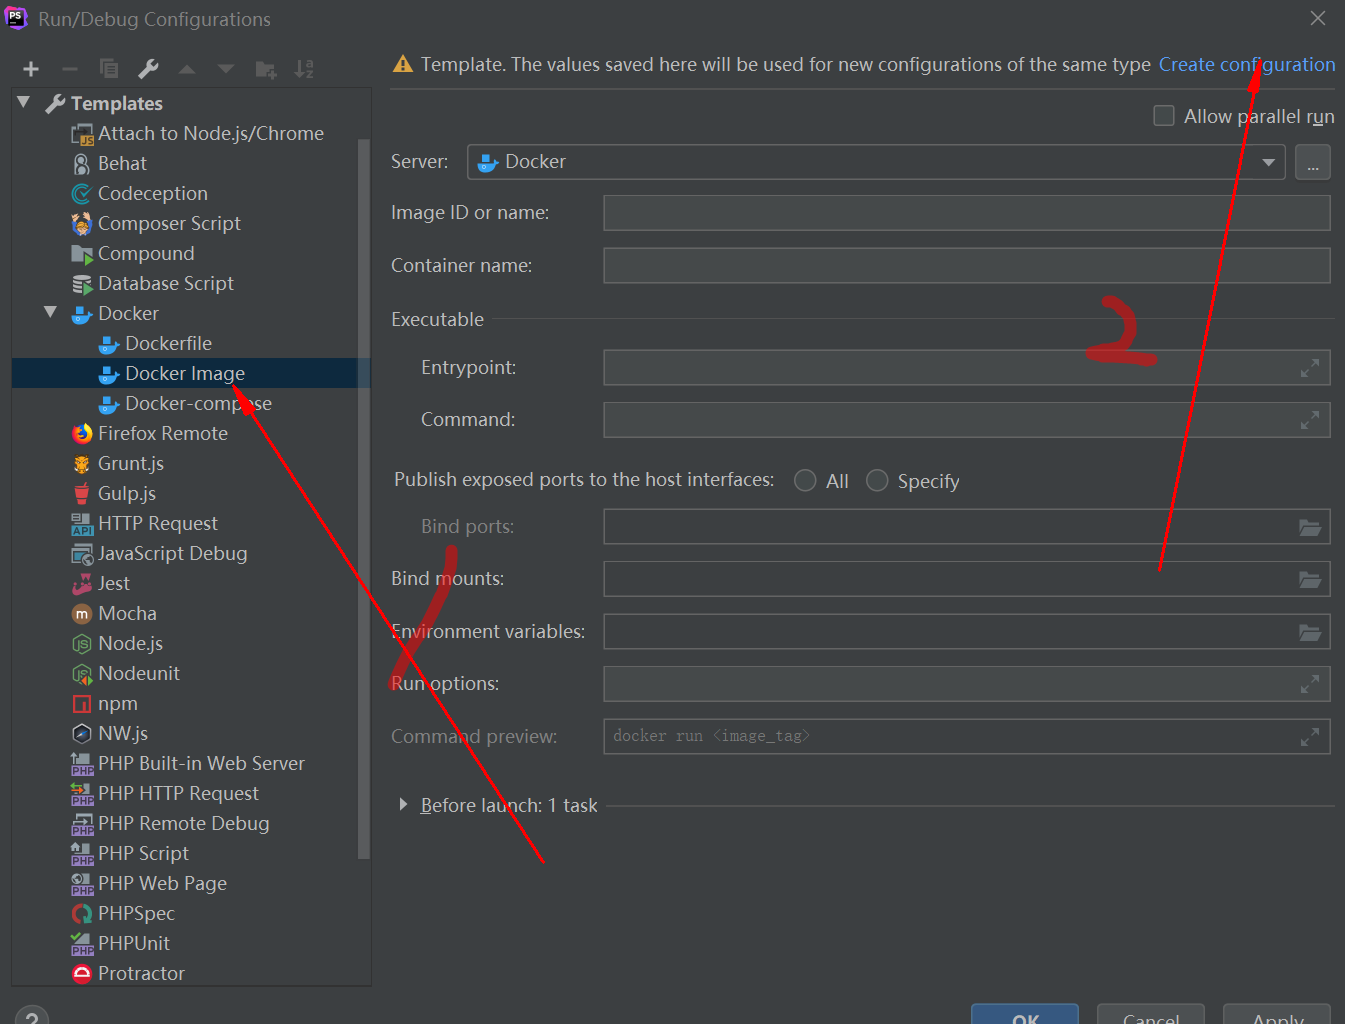Select the Behat template
This screenshot has width=1345, height=1024.
click(190, 164)
